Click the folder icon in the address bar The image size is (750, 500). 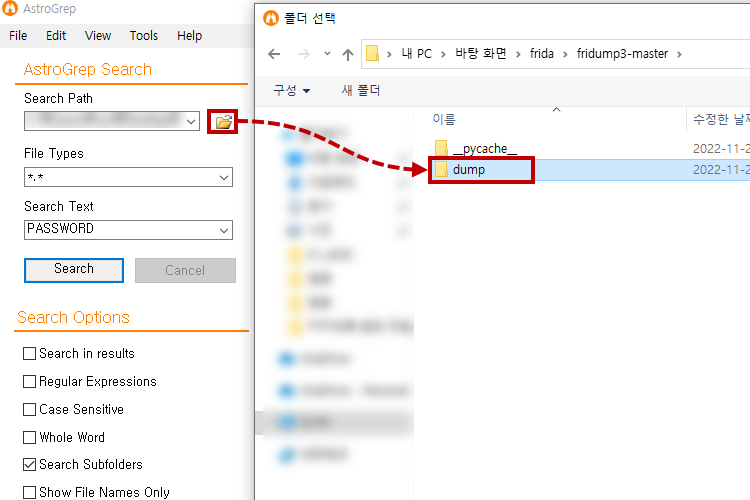pyautogui.click(x=373, y=53)
